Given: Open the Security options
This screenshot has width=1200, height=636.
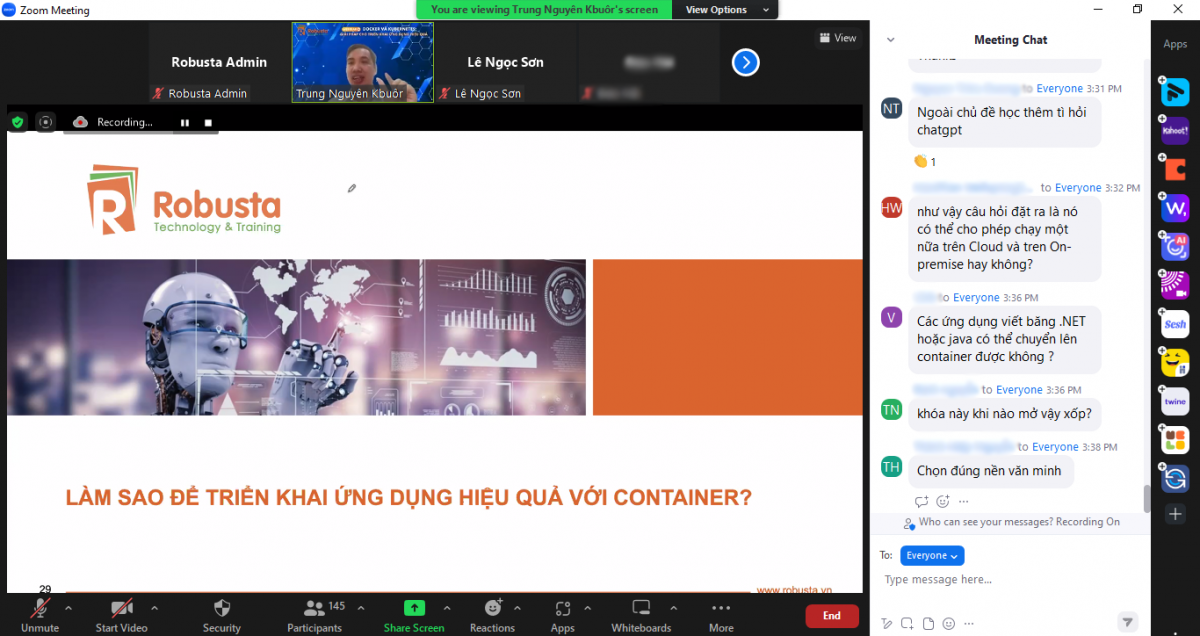Looking at the screenshot, I should coord(222,615).
